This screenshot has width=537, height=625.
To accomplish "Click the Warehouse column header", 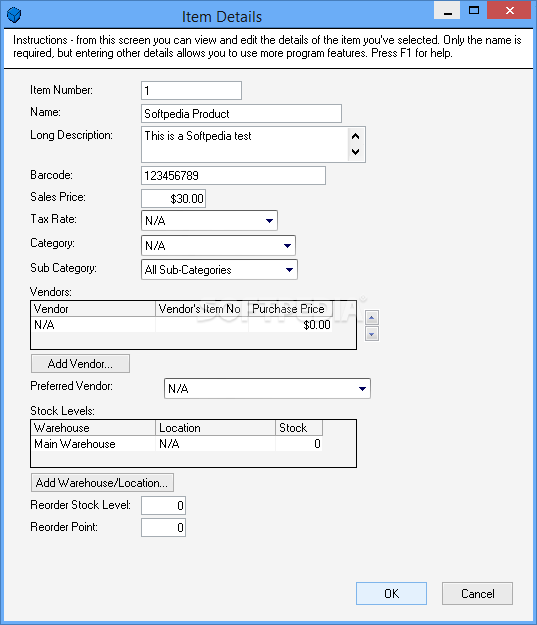I will coord(93,428).
